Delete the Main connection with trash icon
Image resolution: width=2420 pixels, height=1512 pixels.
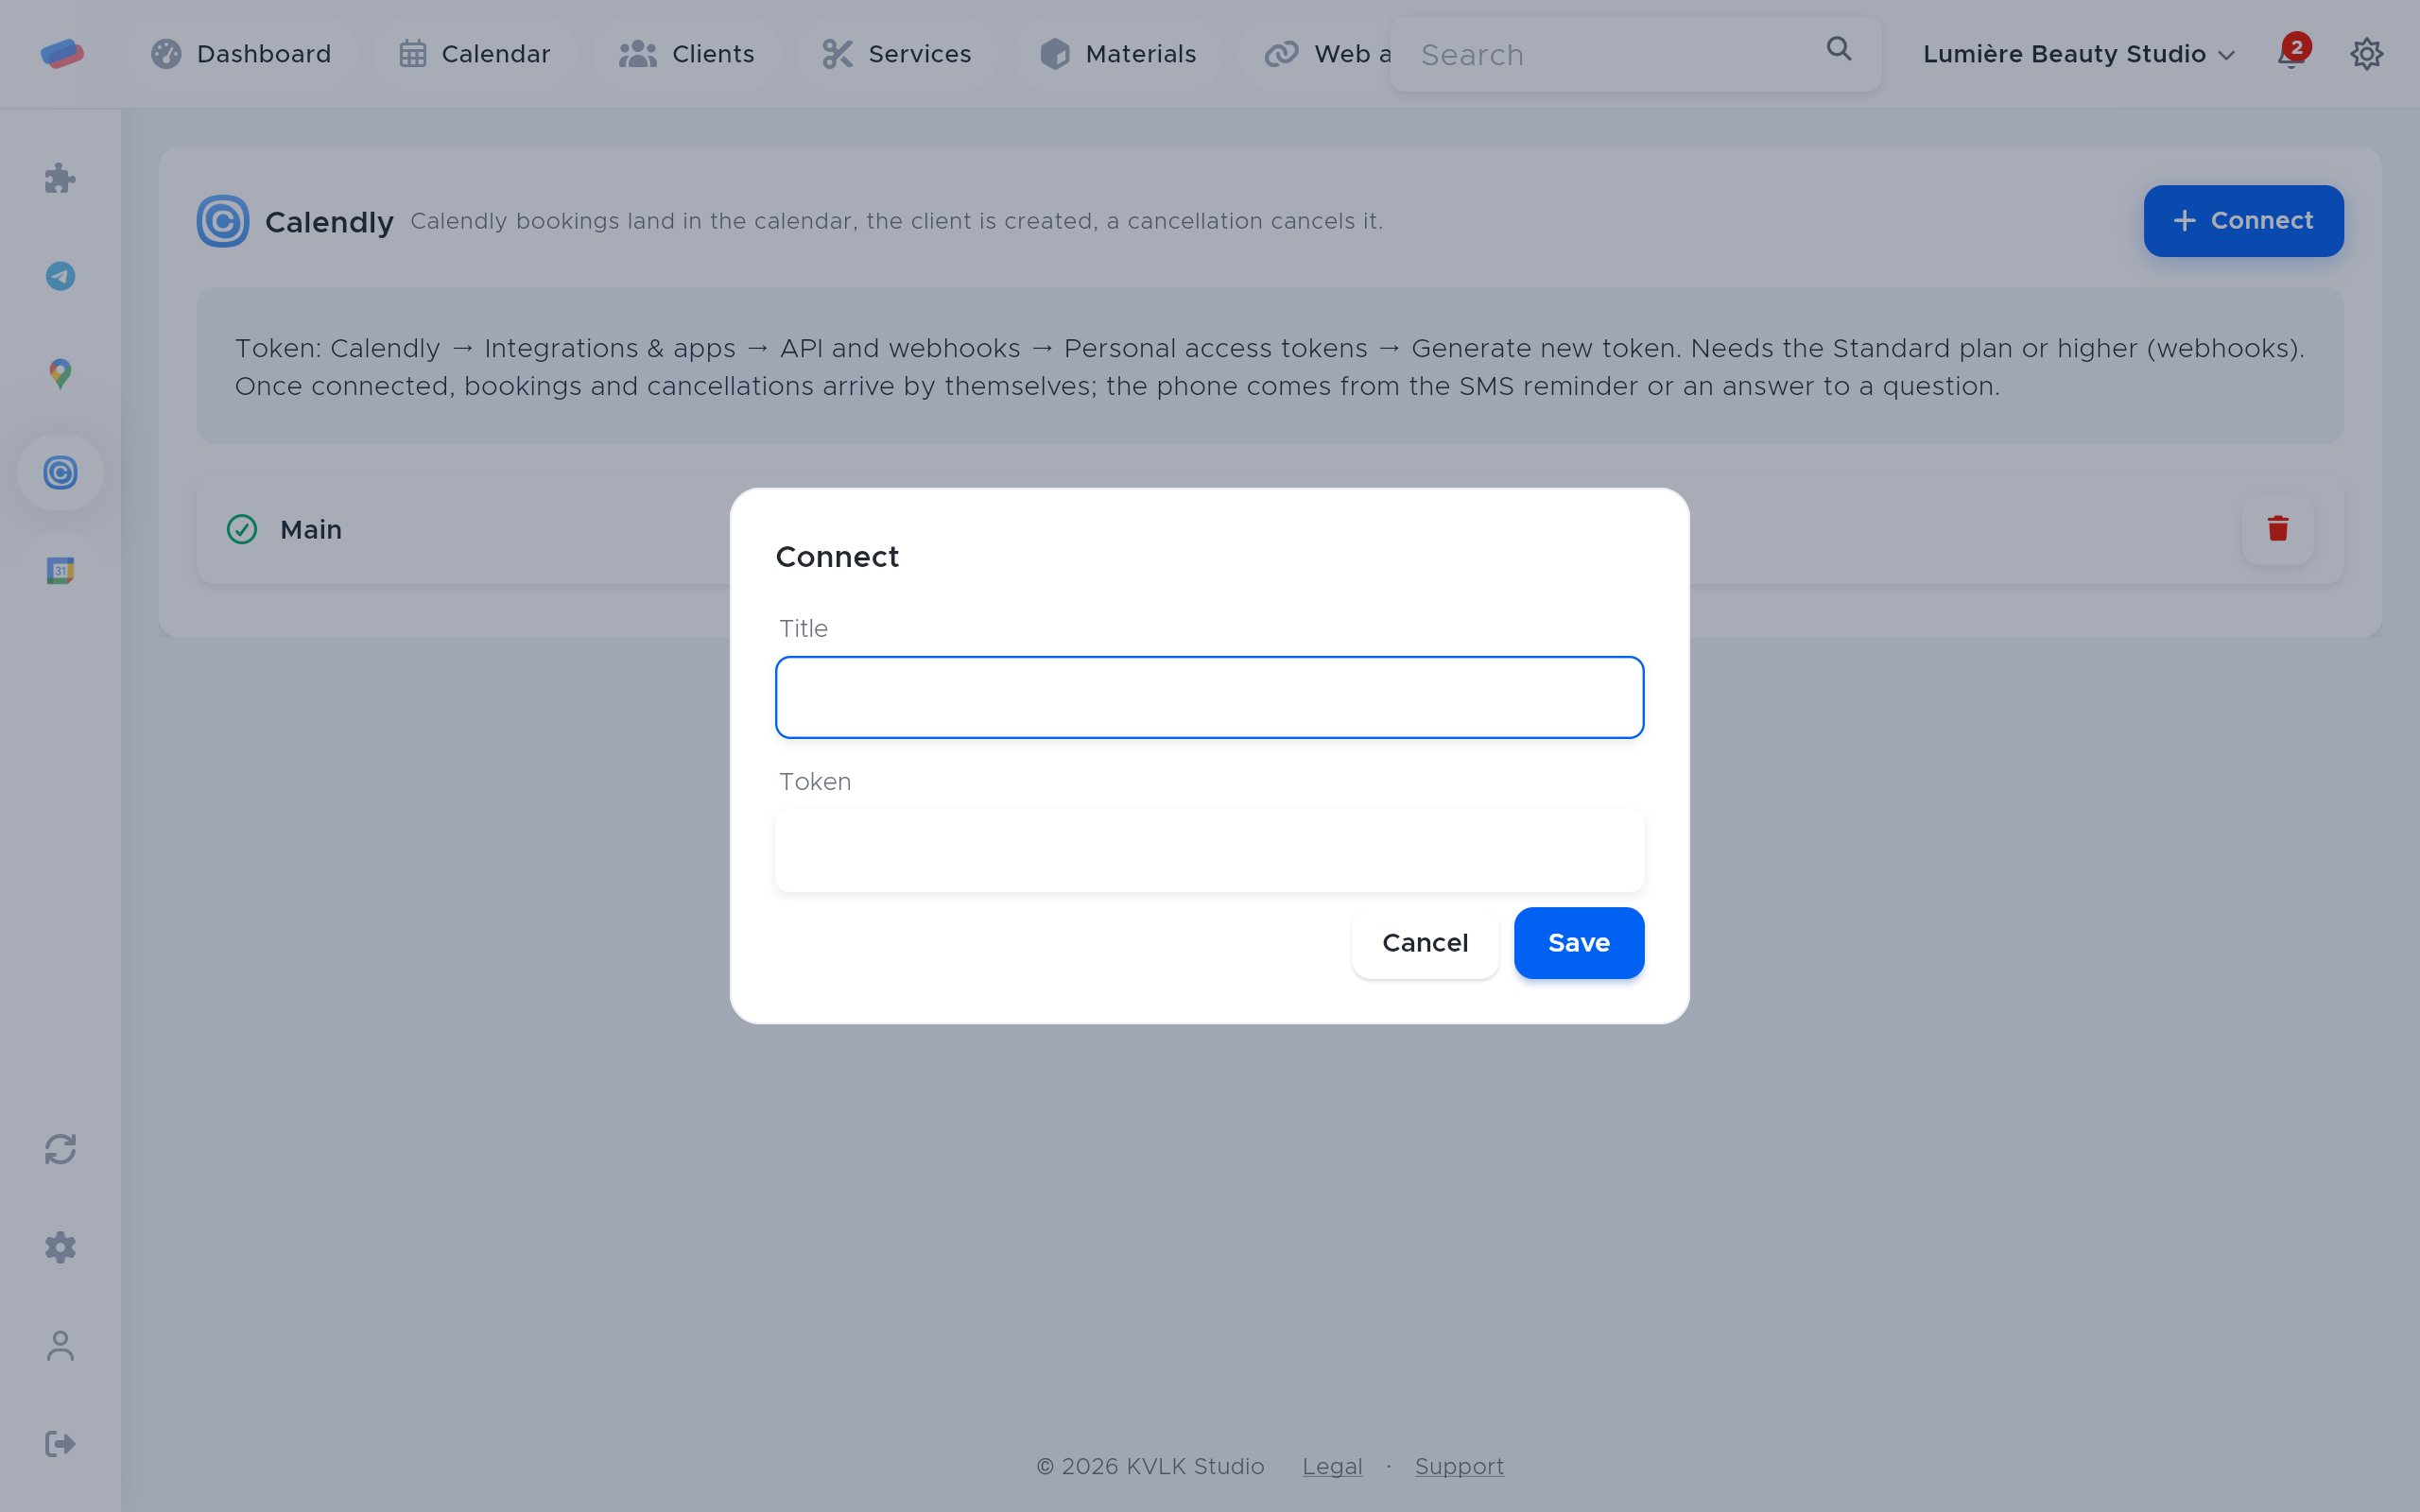[x=2278, y=529]
